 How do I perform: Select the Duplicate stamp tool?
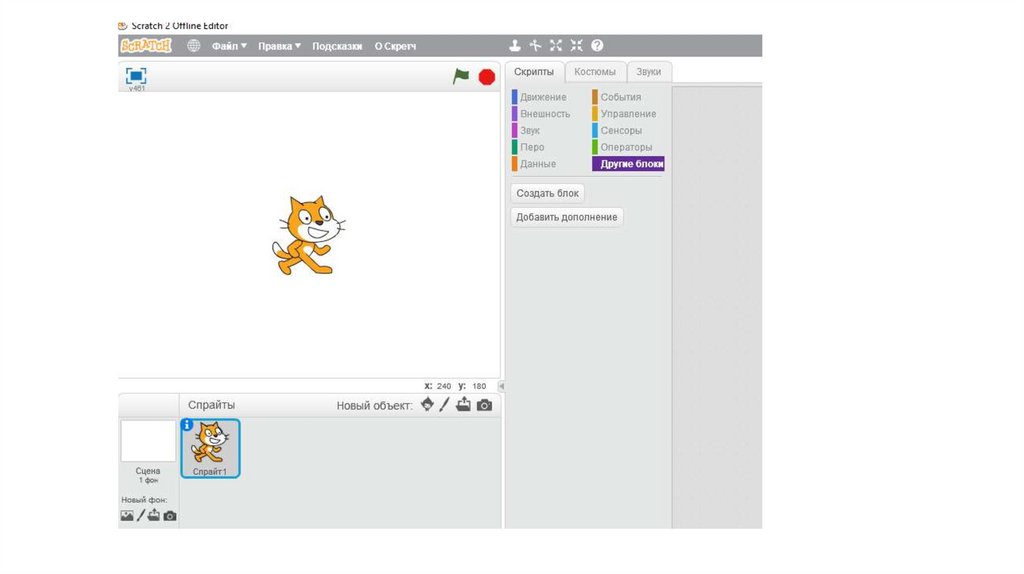(515, 46)
